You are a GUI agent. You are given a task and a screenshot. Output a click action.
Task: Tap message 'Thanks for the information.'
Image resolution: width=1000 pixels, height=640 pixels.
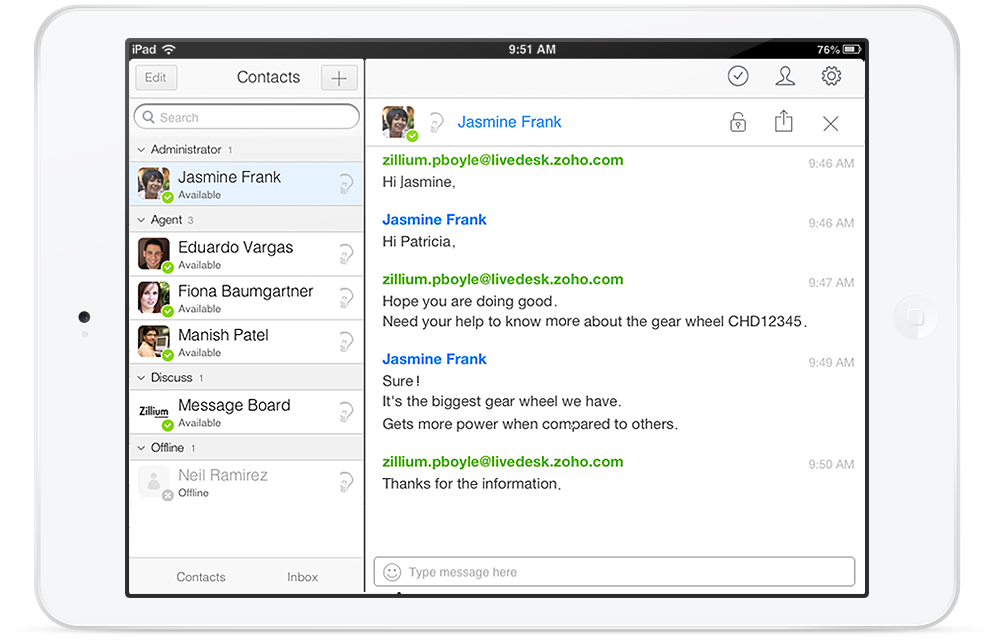471,484
